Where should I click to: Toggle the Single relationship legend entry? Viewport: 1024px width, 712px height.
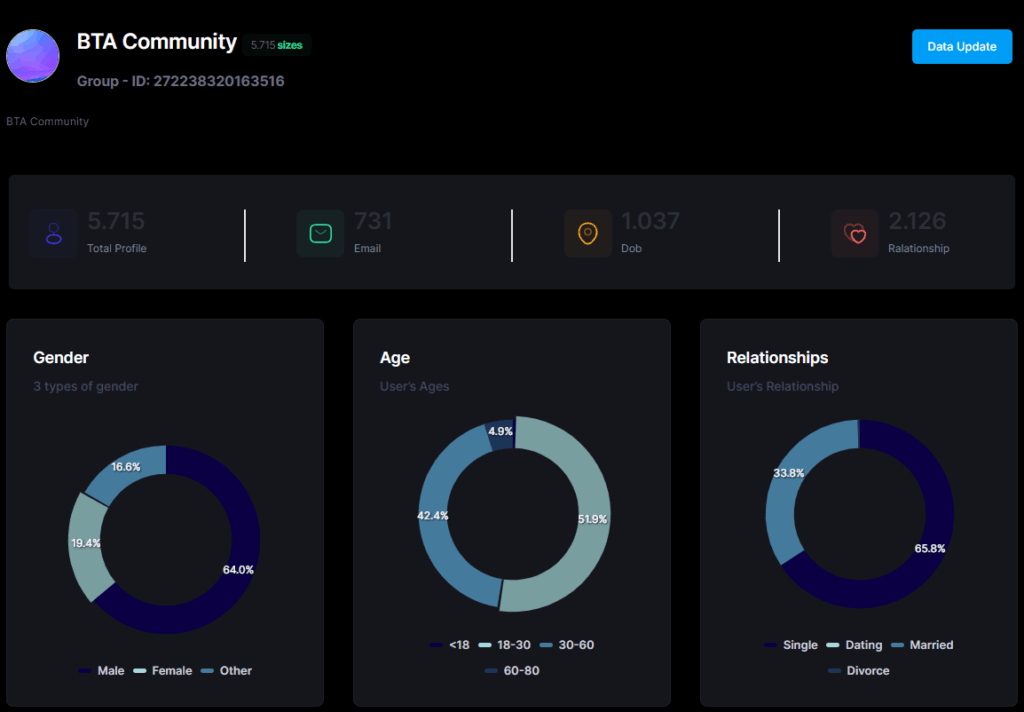791,645
